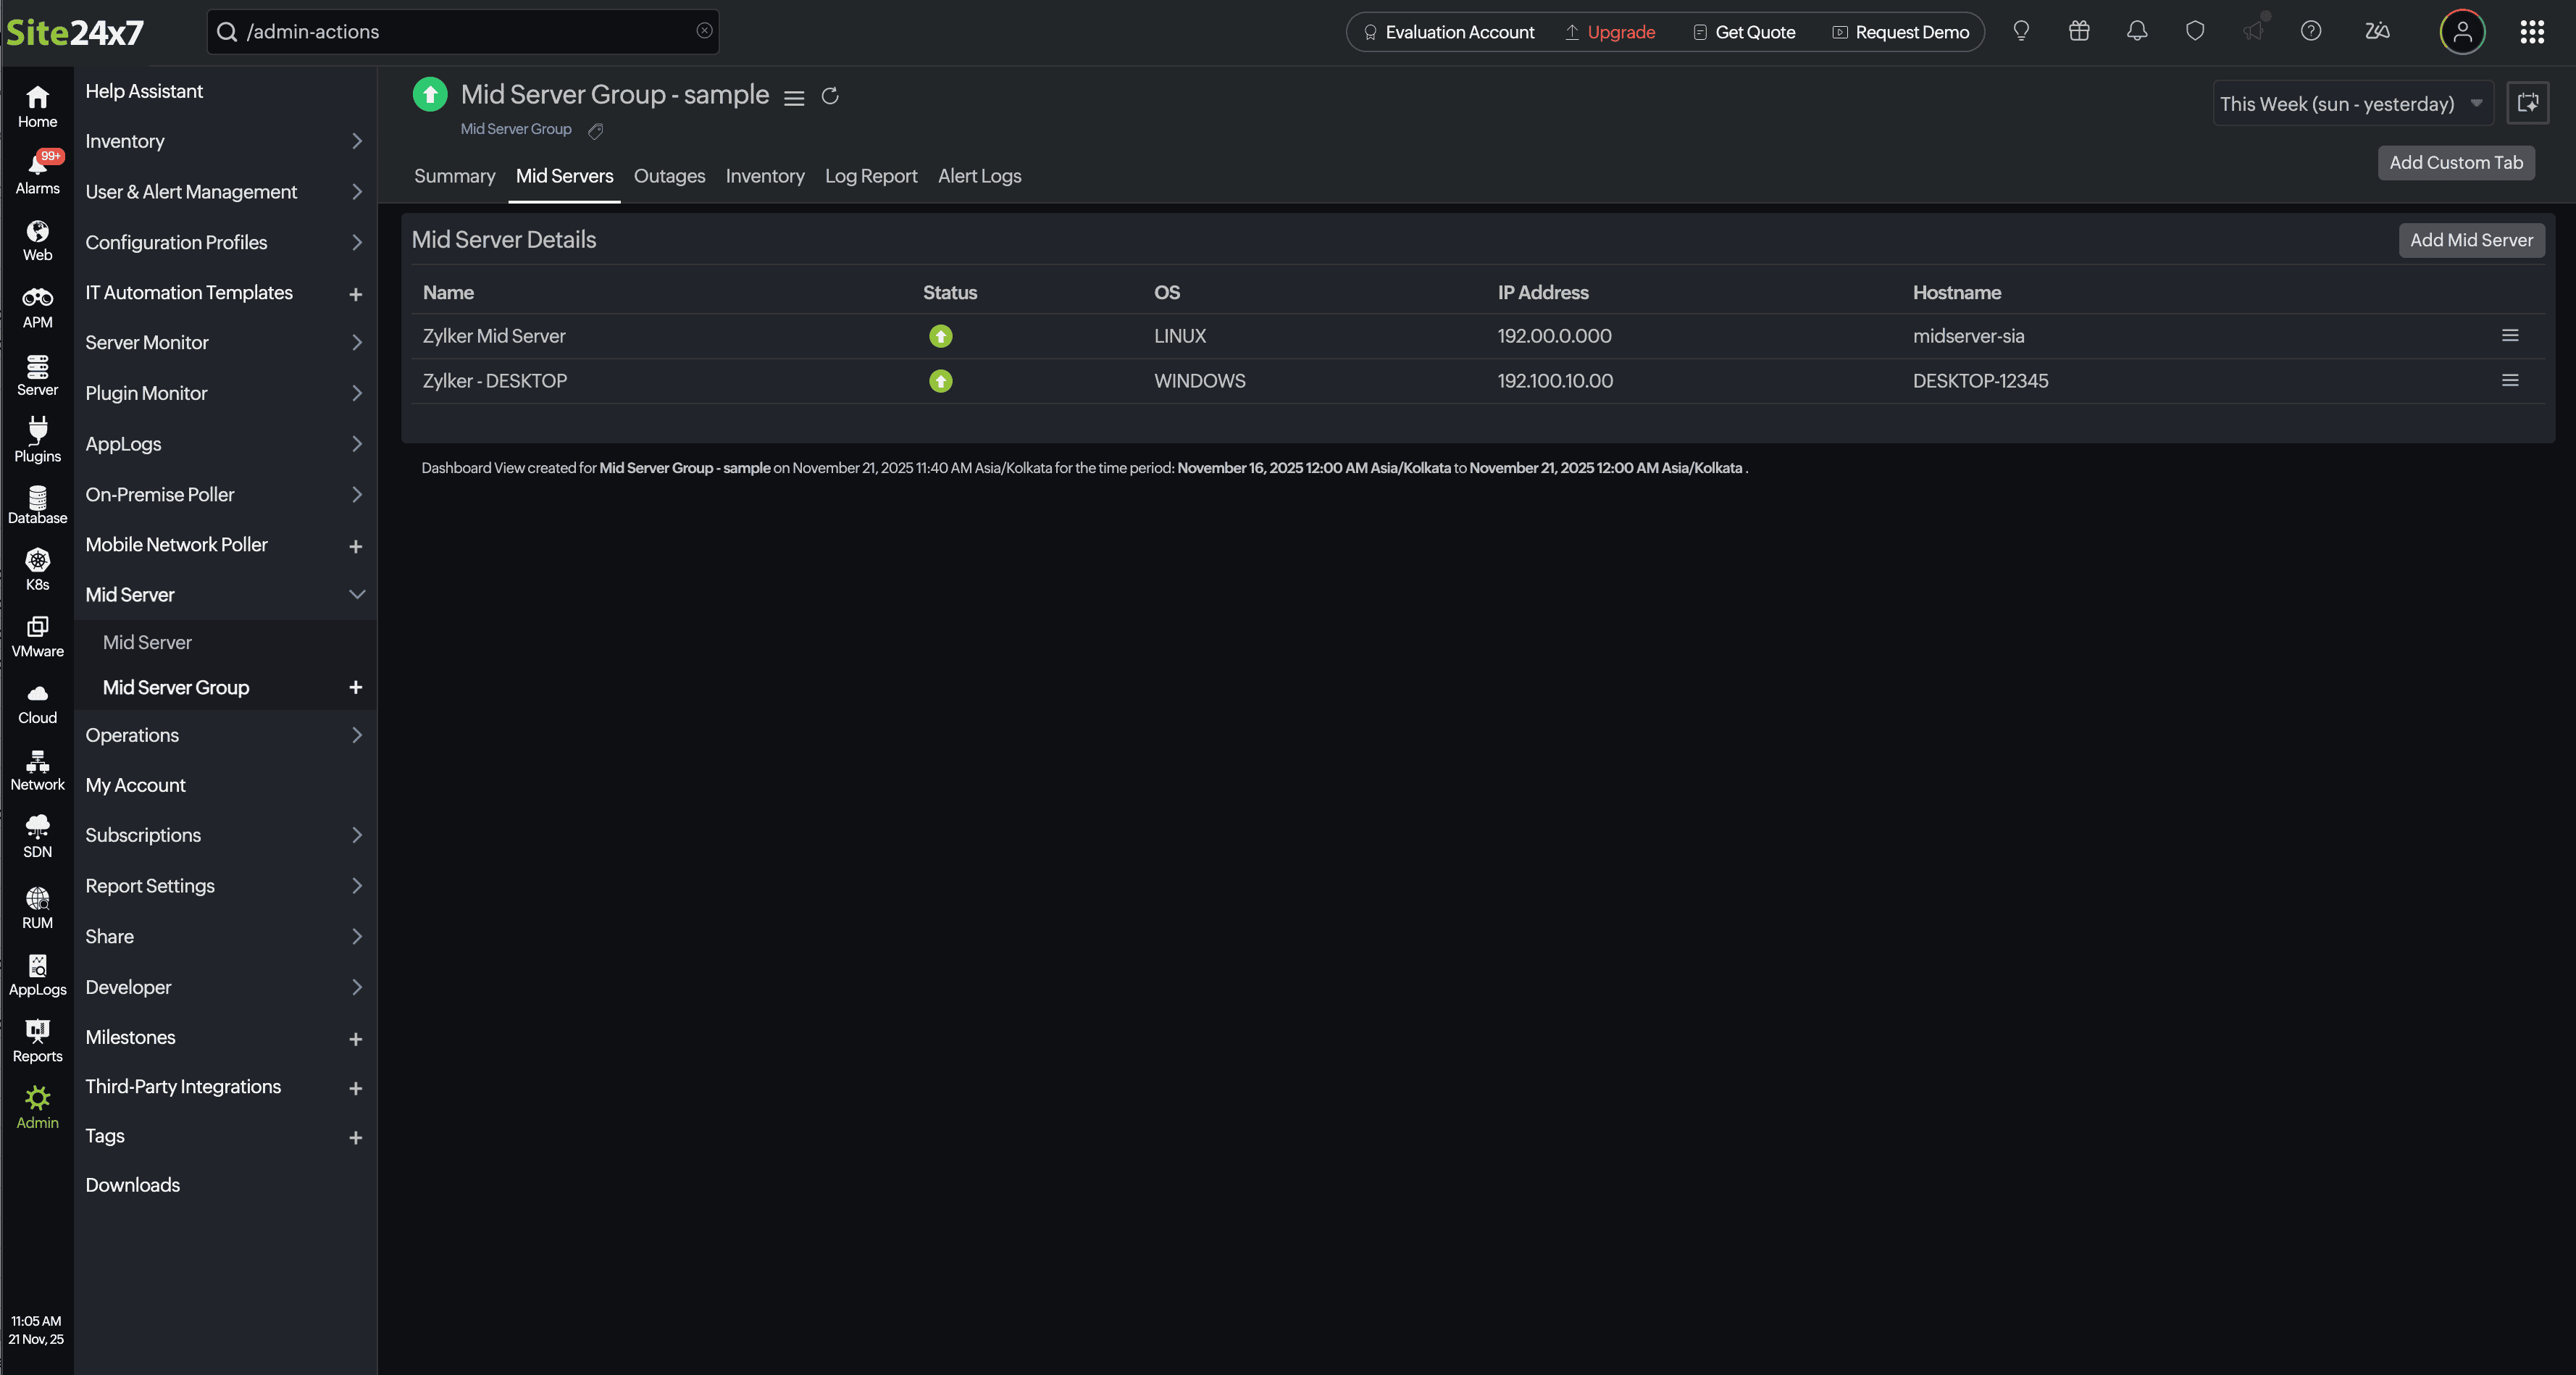Click the Add Mid Server button
This screenshot has height=1375, width=2576.
coord(2471,240)
